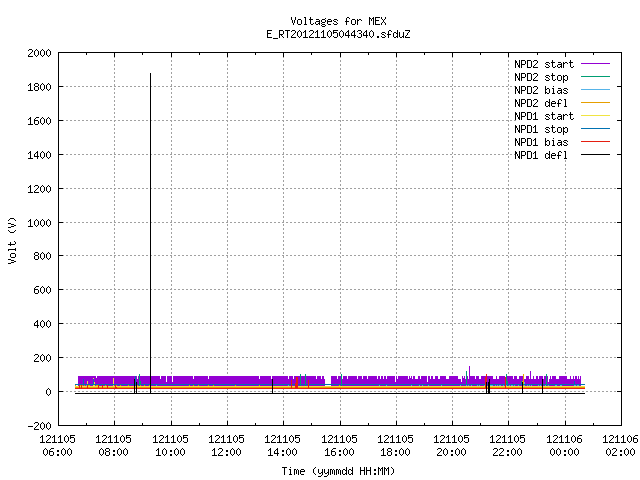This screenshot has width=640, height=480.
Task: Click the light blue NPD2 bias legend line
Action: click(x=595, y=89)
